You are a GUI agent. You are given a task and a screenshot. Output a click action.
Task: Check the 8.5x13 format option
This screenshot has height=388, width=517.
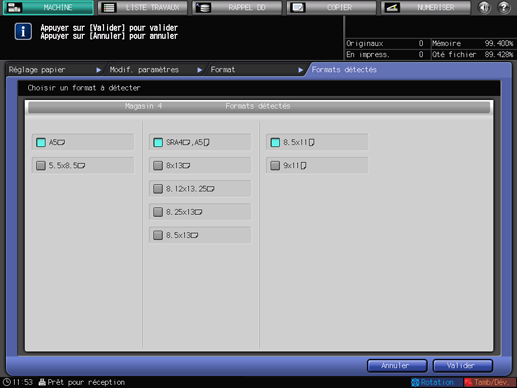click(x=200, y=235)
